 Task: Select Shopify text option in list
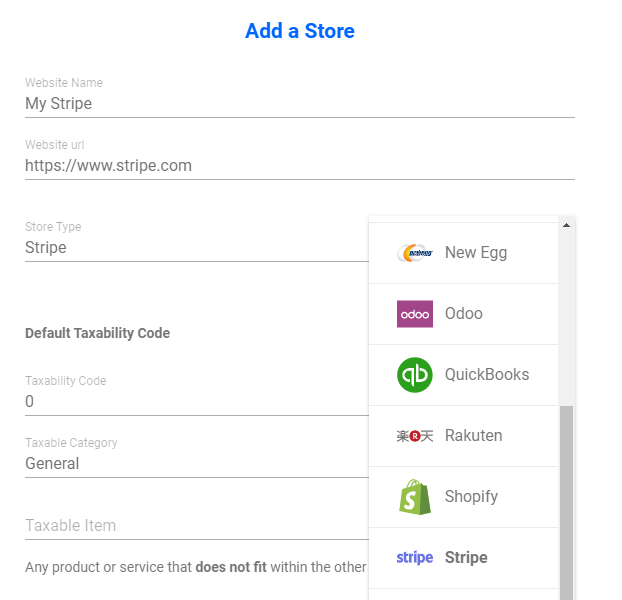click(471, 496)
